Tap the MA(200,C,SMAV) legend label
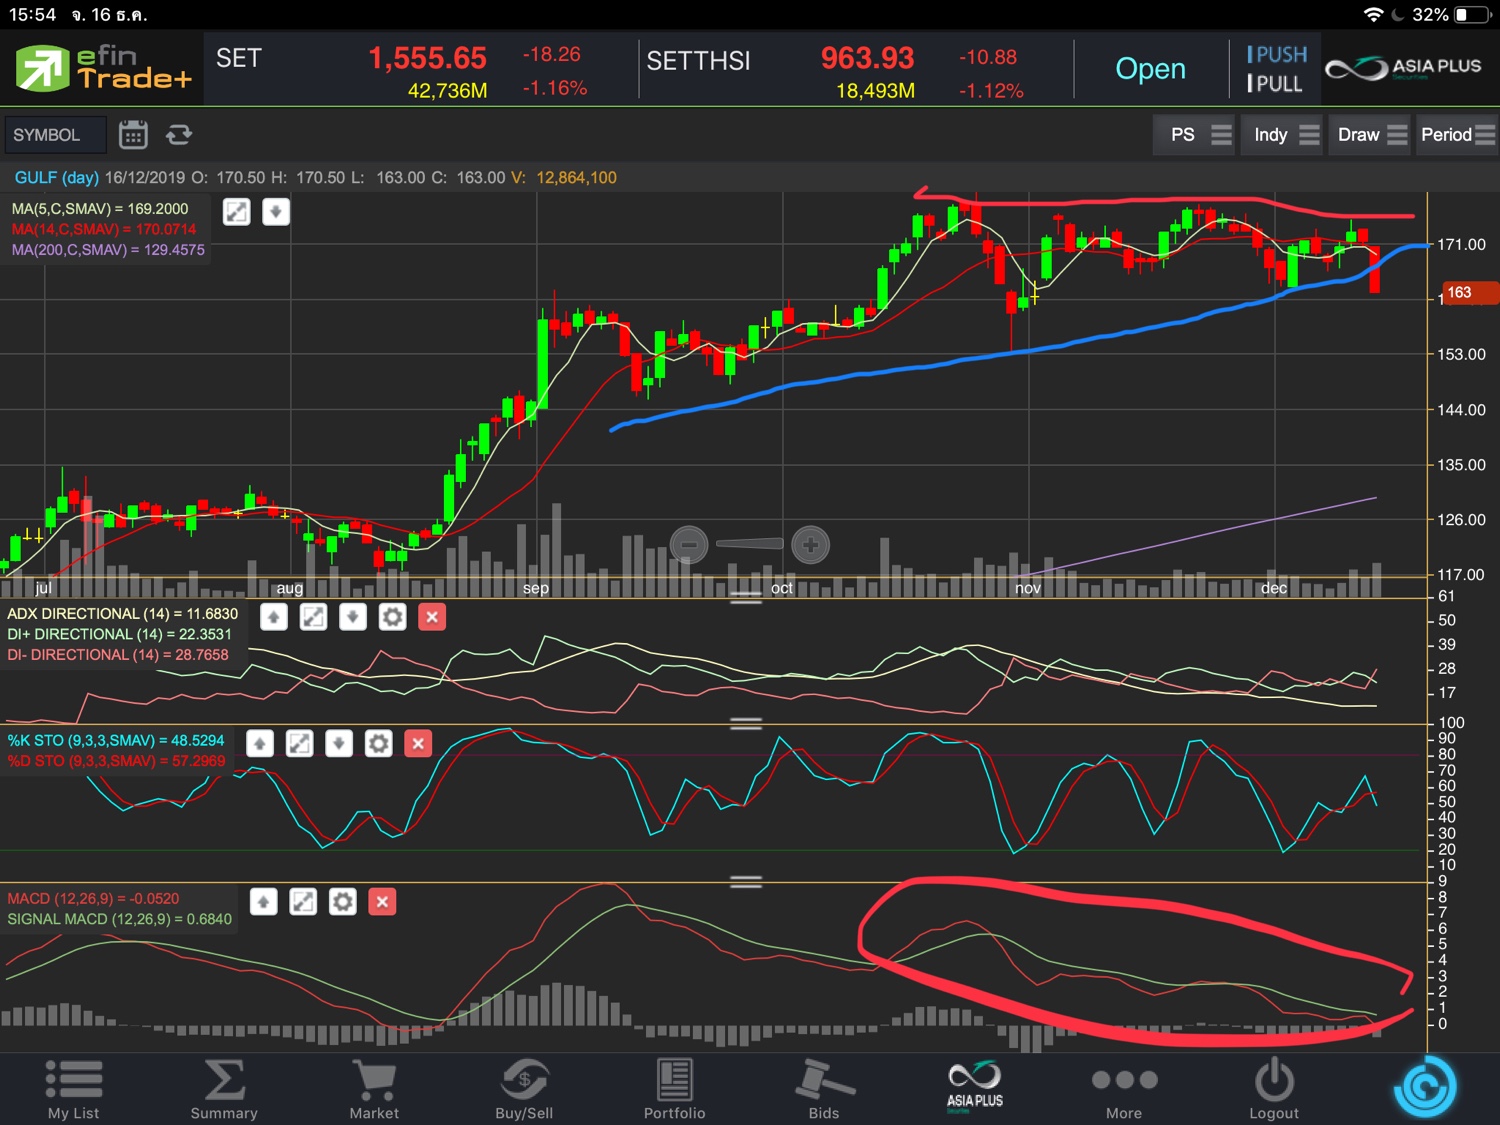 (x=108, y=250)
